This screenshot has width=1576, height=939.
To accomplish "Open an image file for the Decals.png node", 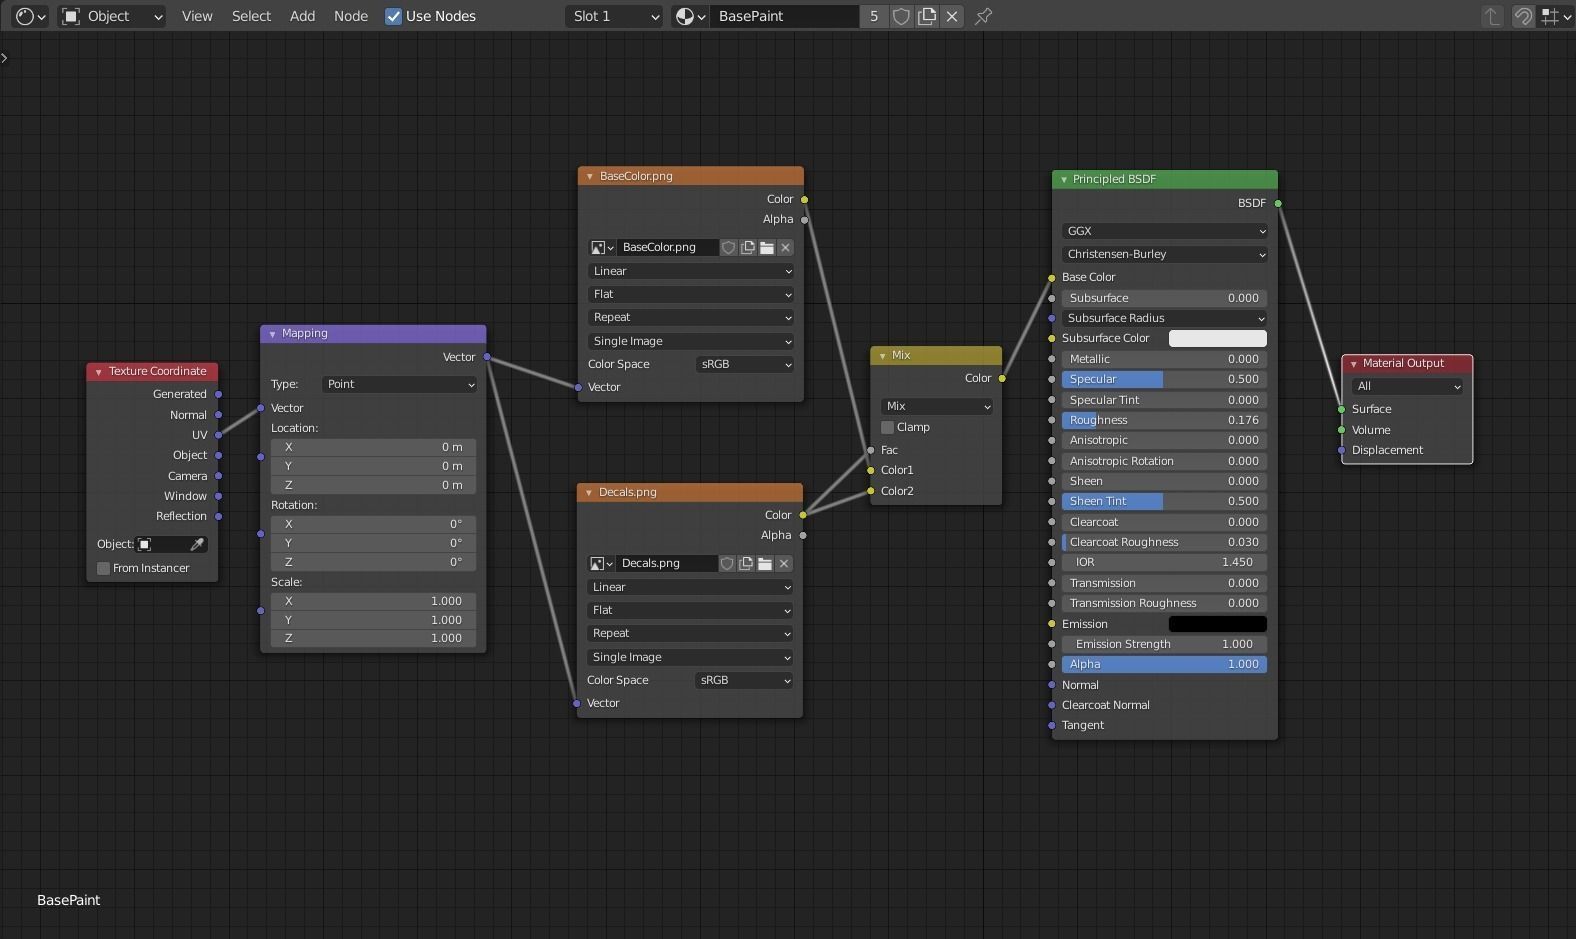I will tap(765, 563).
